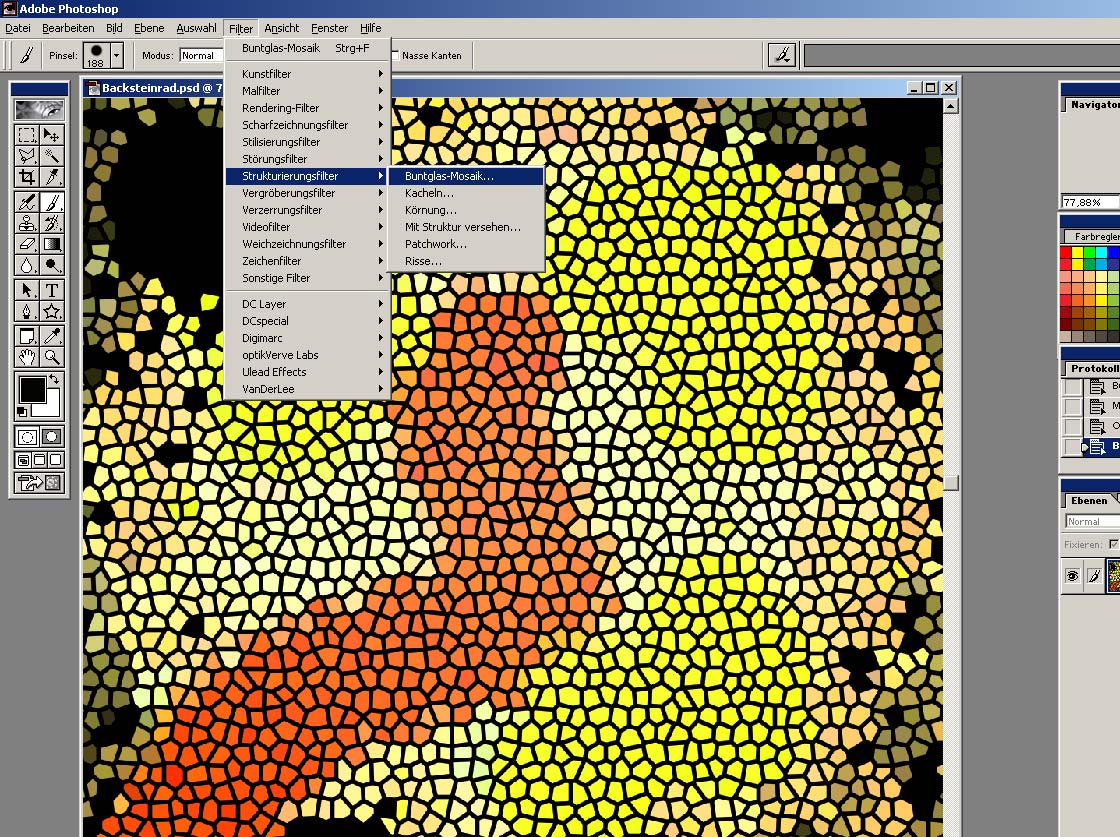Toggle layer visibility eye in Ebenen panel
This screenshot has width=1120, height=837.
pos(1072,576)
